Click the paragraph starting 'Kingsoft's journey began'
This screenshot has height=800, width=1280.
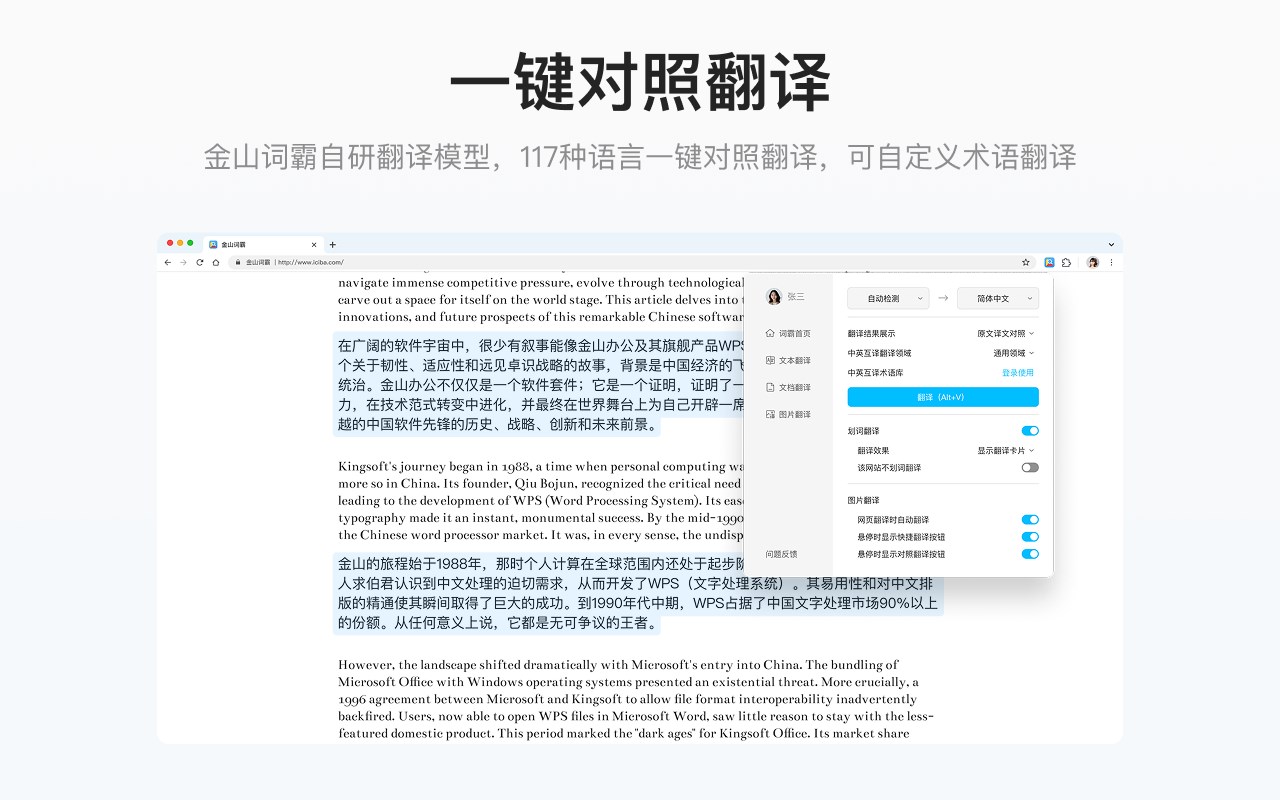click(x=540, y=500)
